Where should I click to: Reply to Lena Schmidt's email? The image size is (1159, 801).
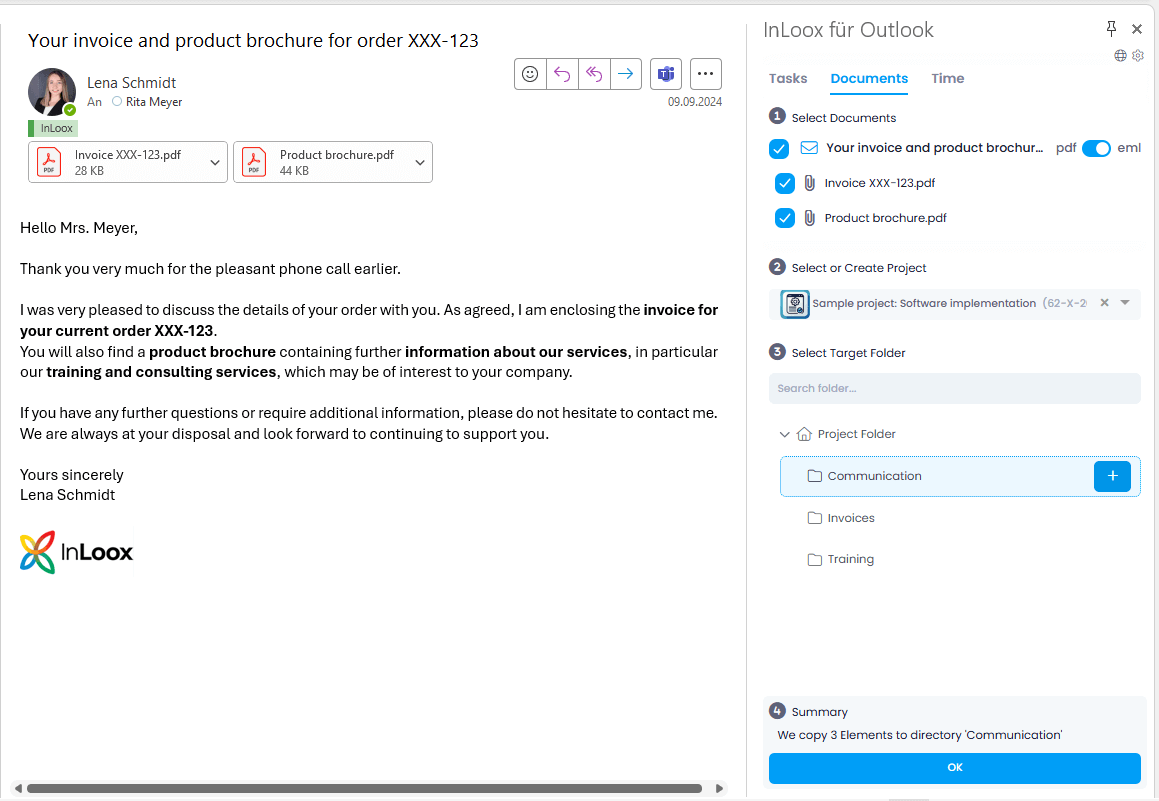[x=562, y=73]
